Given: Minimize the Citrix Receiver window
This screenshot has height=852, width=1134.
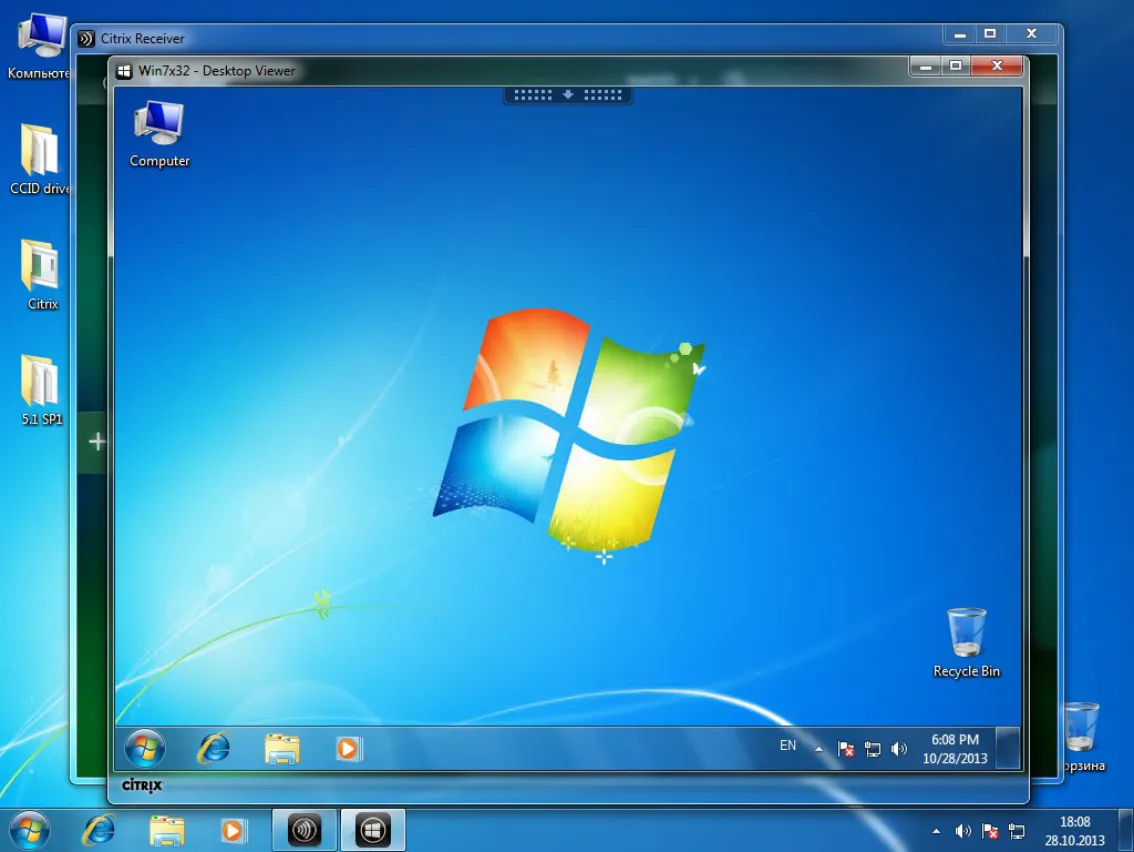Looking at the screenshot, I should click(960, 34).
